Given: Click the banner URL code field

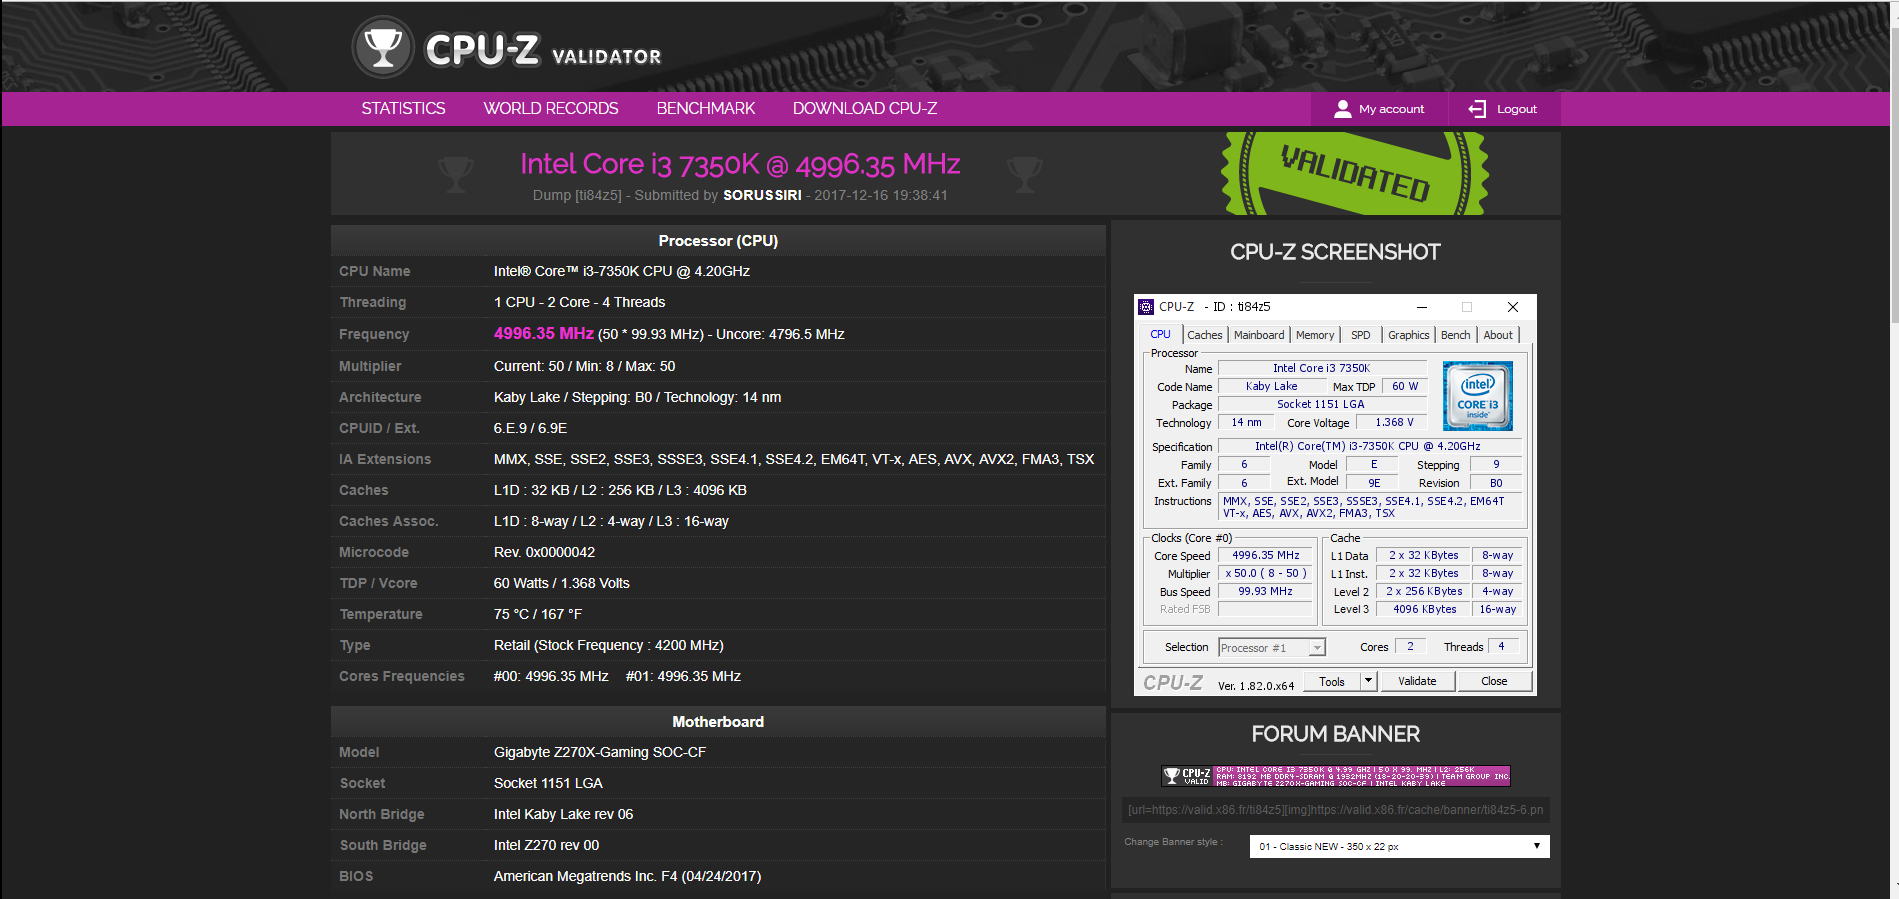Looking at the screenshot, I should pyautogui.click(x=1336, y=810).
